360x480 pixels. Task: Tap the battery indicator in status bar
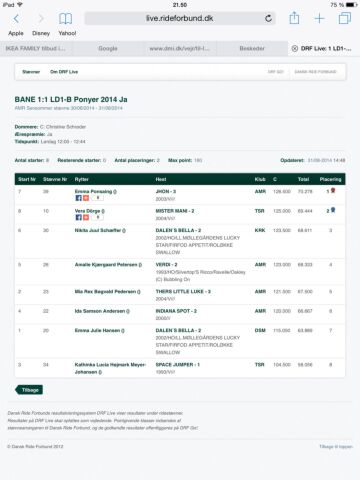coord(351,5)
